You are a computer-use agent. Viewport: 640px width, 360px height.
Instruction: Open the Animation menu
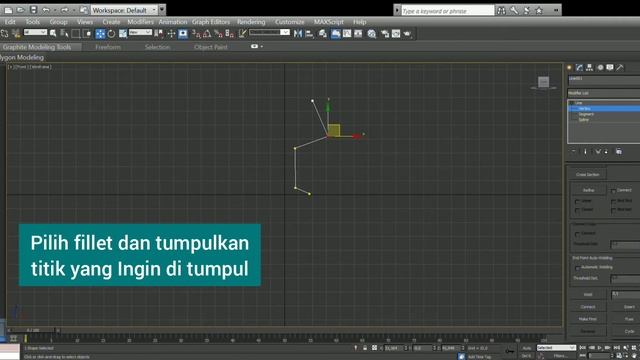pyautogui.click(x=173, y=22)
